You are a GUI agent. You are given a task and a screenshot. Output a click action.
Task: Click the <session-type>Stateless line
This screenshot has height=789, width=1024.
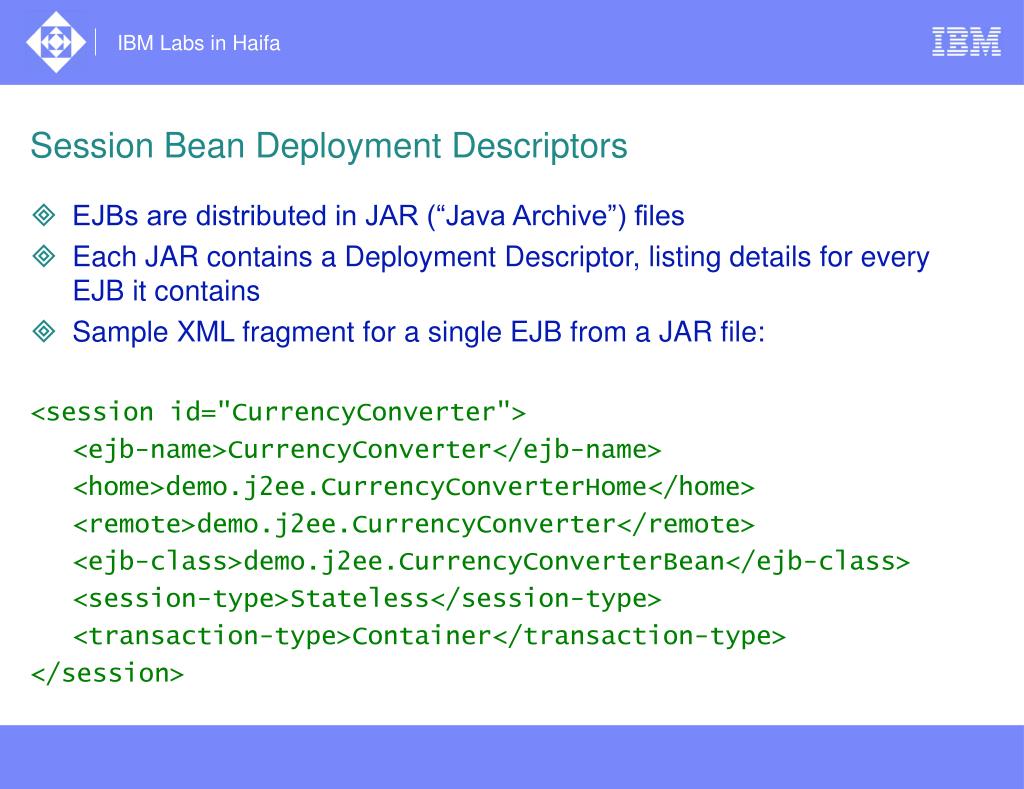pos(367,599)
